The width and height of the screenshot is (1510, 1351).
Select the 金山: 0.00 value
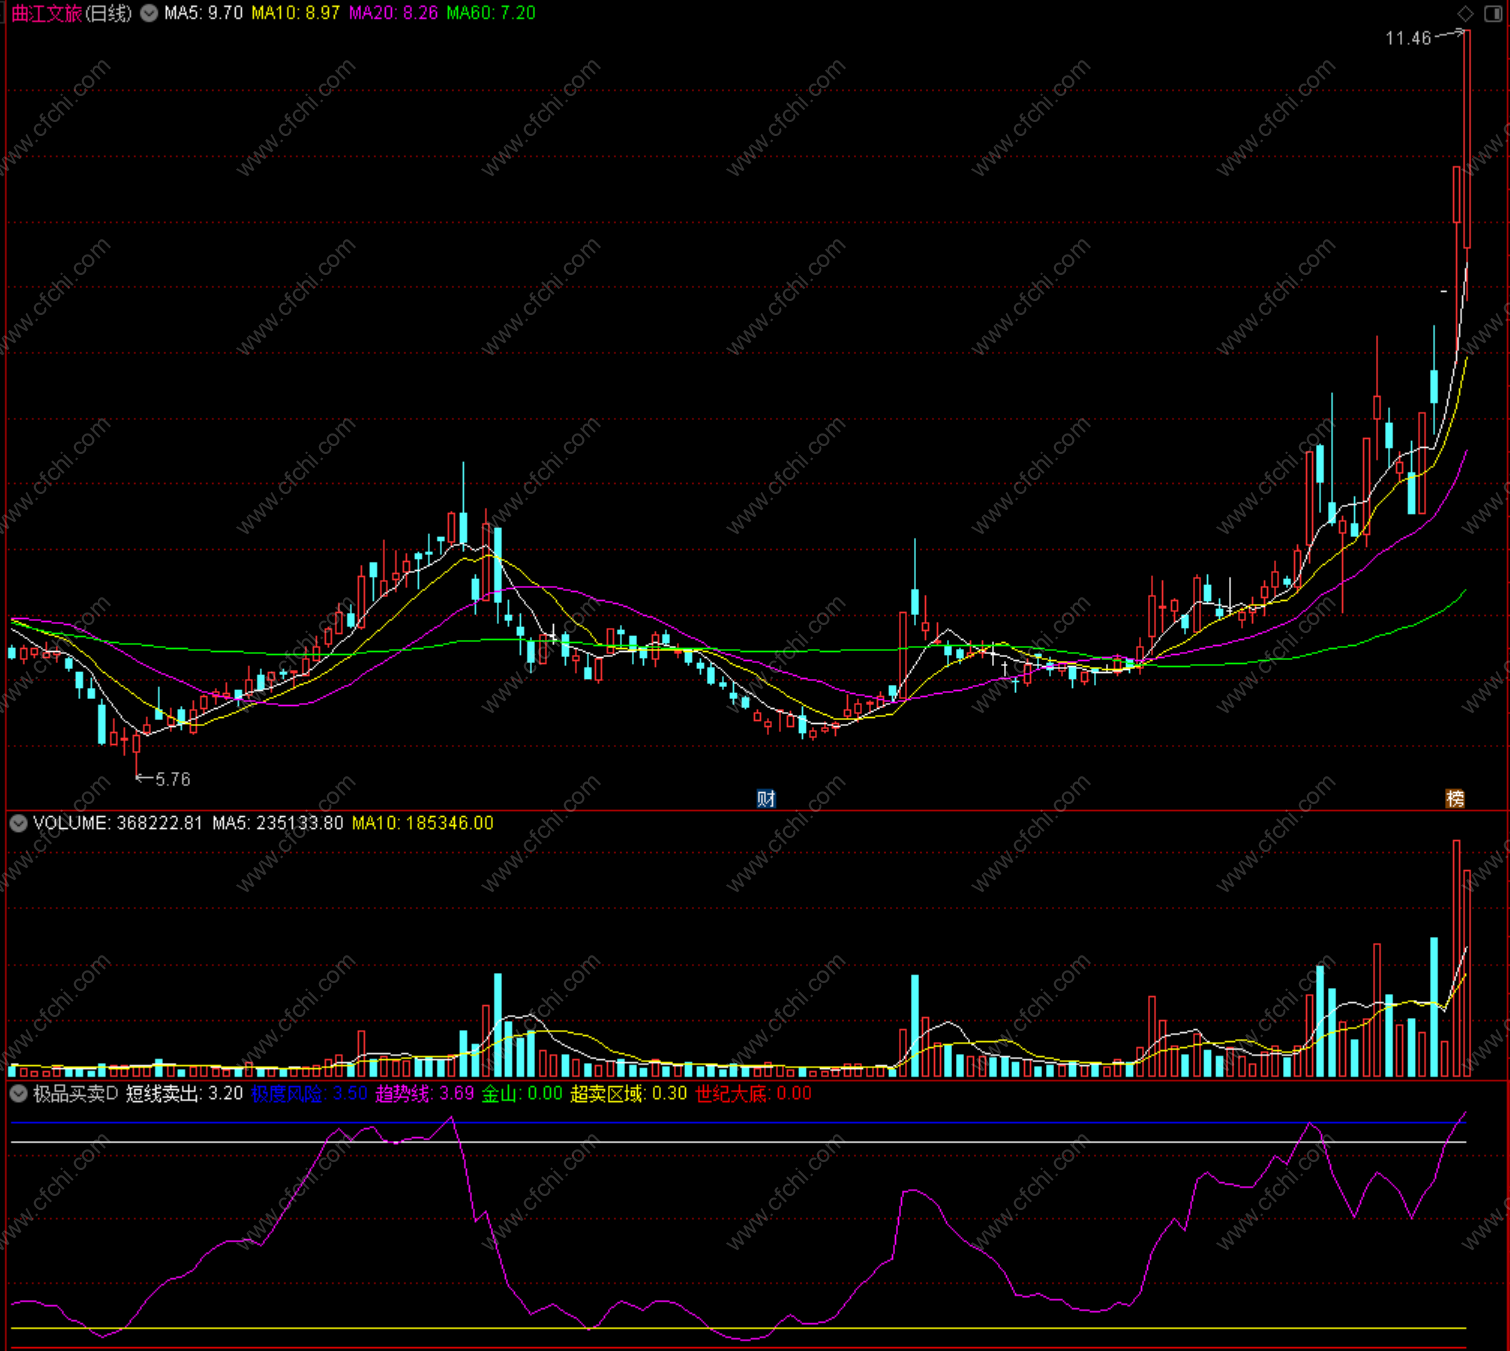pyautogui.click(x=522, y=1094)
